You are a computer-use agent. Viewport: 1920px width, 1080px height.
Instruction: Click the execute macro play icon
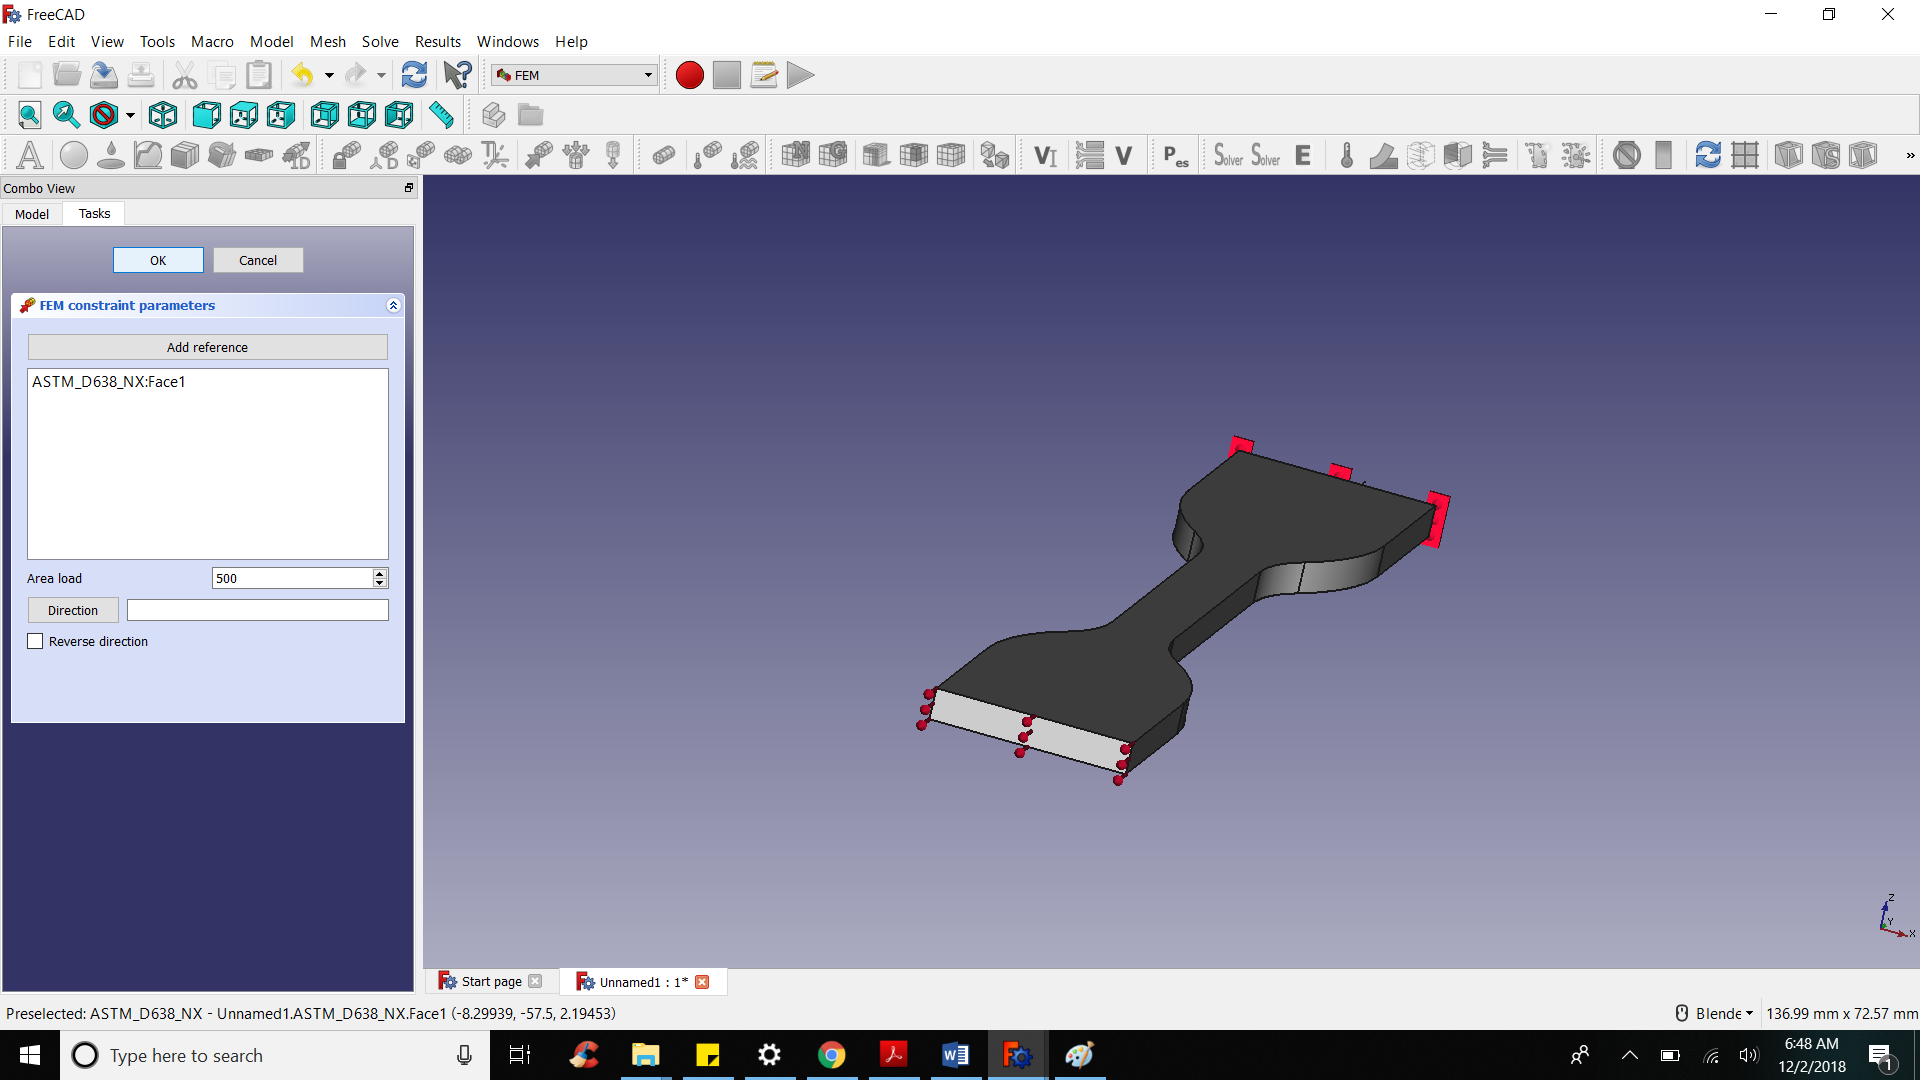pos(800,75)
